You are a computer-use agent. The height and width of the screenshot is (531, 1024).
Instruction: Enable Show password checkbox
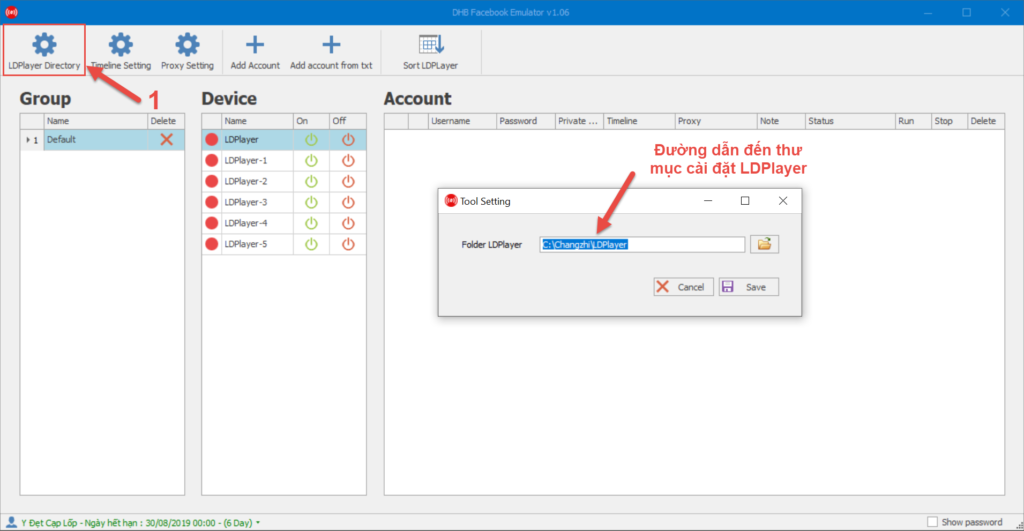tap(933, 522)
